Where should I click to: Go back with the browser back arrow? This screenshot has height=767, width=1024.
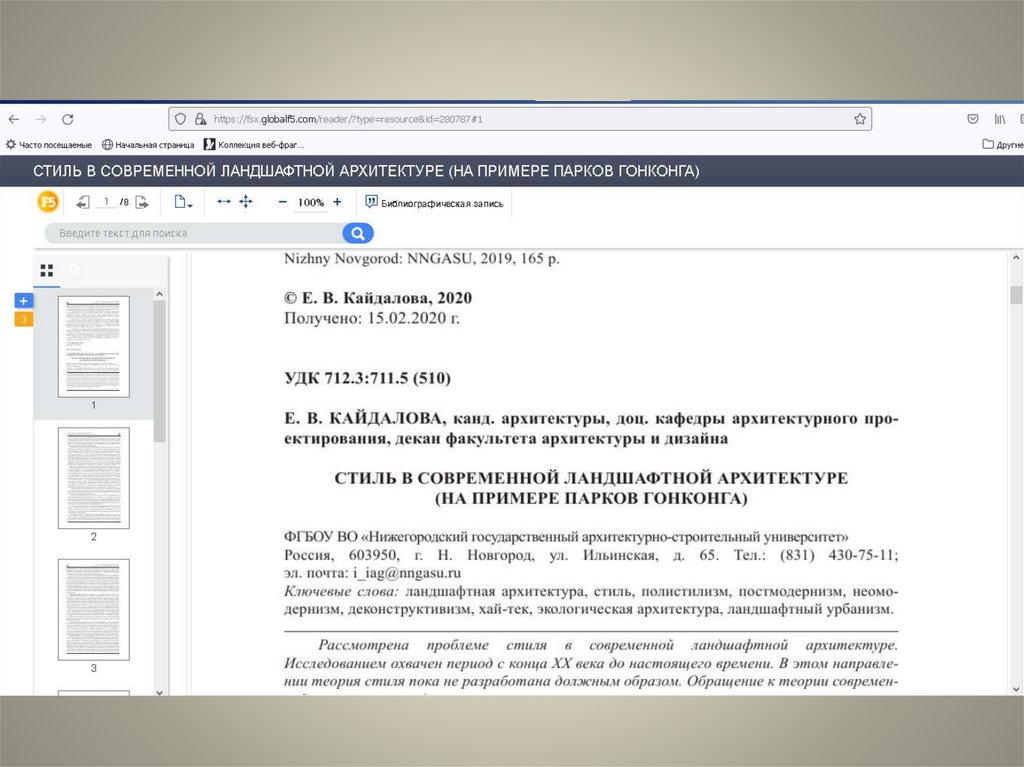tap(14, 120)
